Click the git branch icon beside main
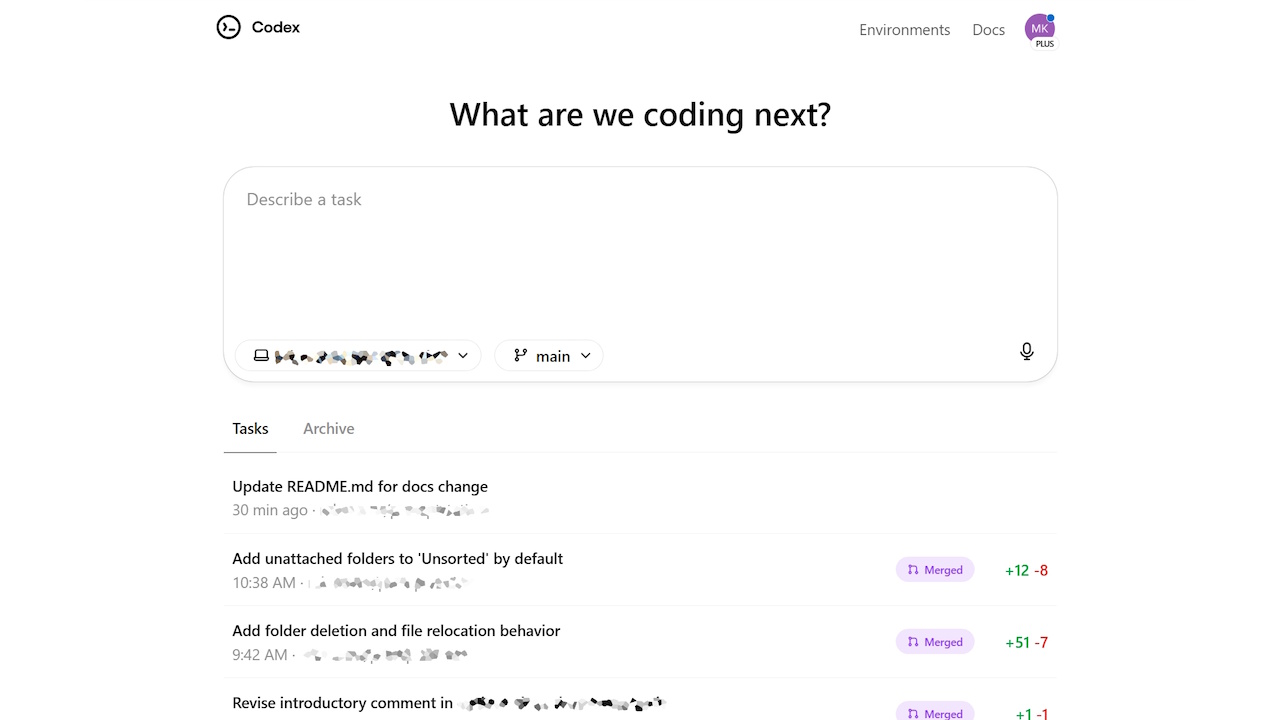1280x720 pixels. (x=520, y=355)
